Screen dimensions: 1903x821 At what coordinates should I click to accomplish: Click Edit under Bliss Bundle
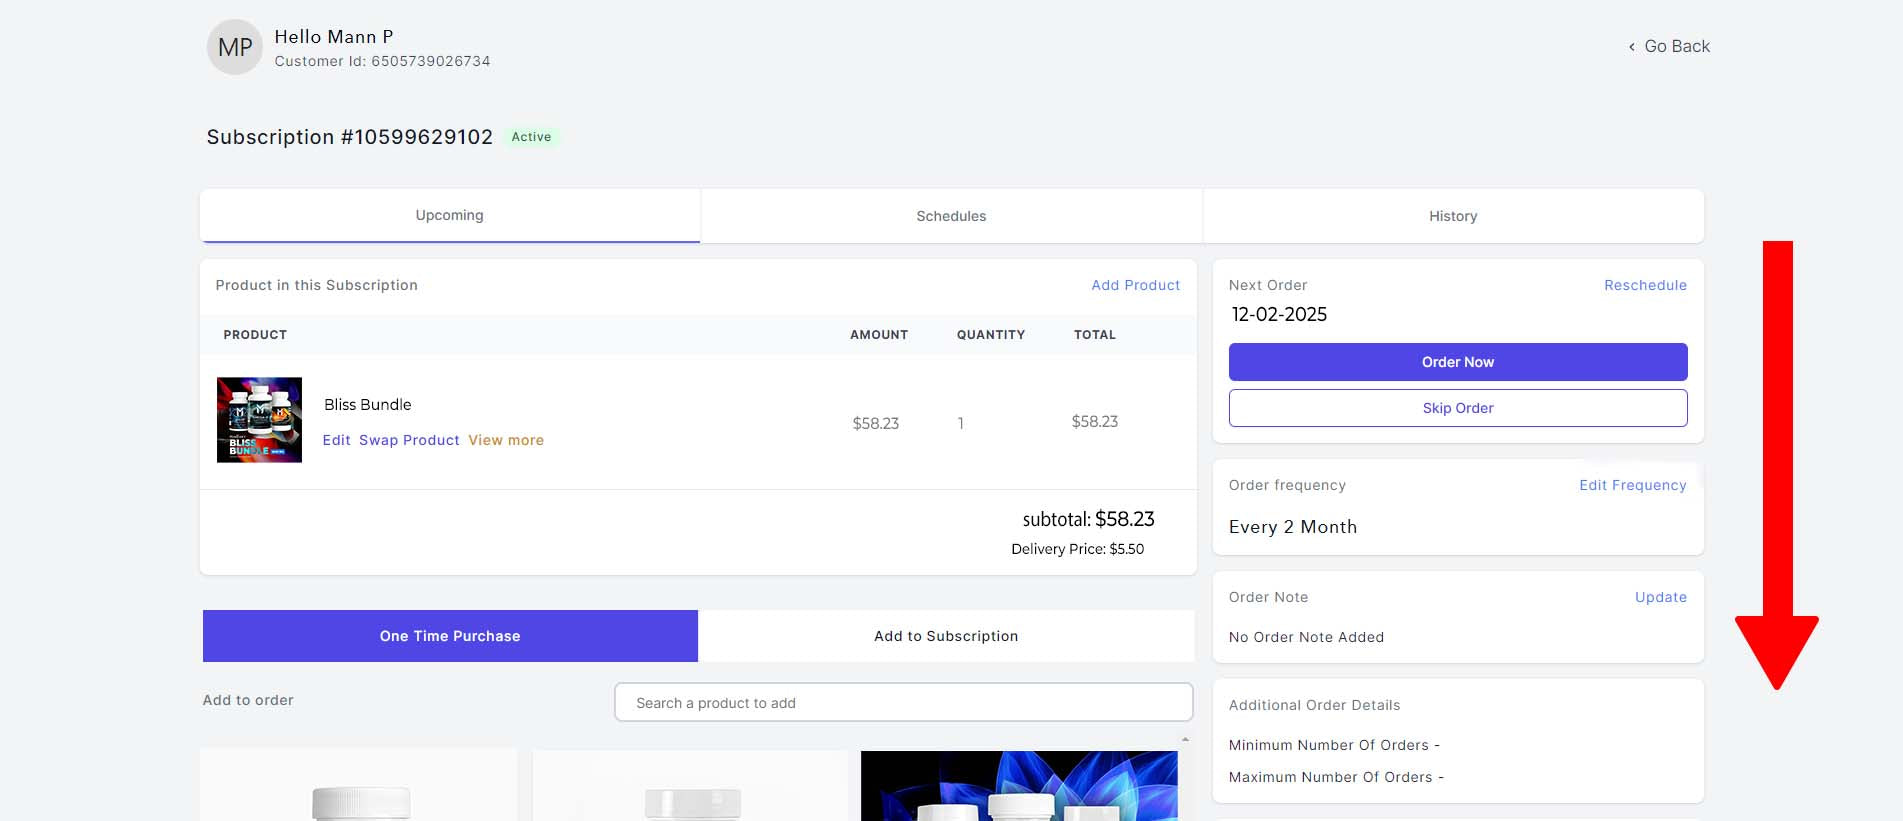(336, 440)
